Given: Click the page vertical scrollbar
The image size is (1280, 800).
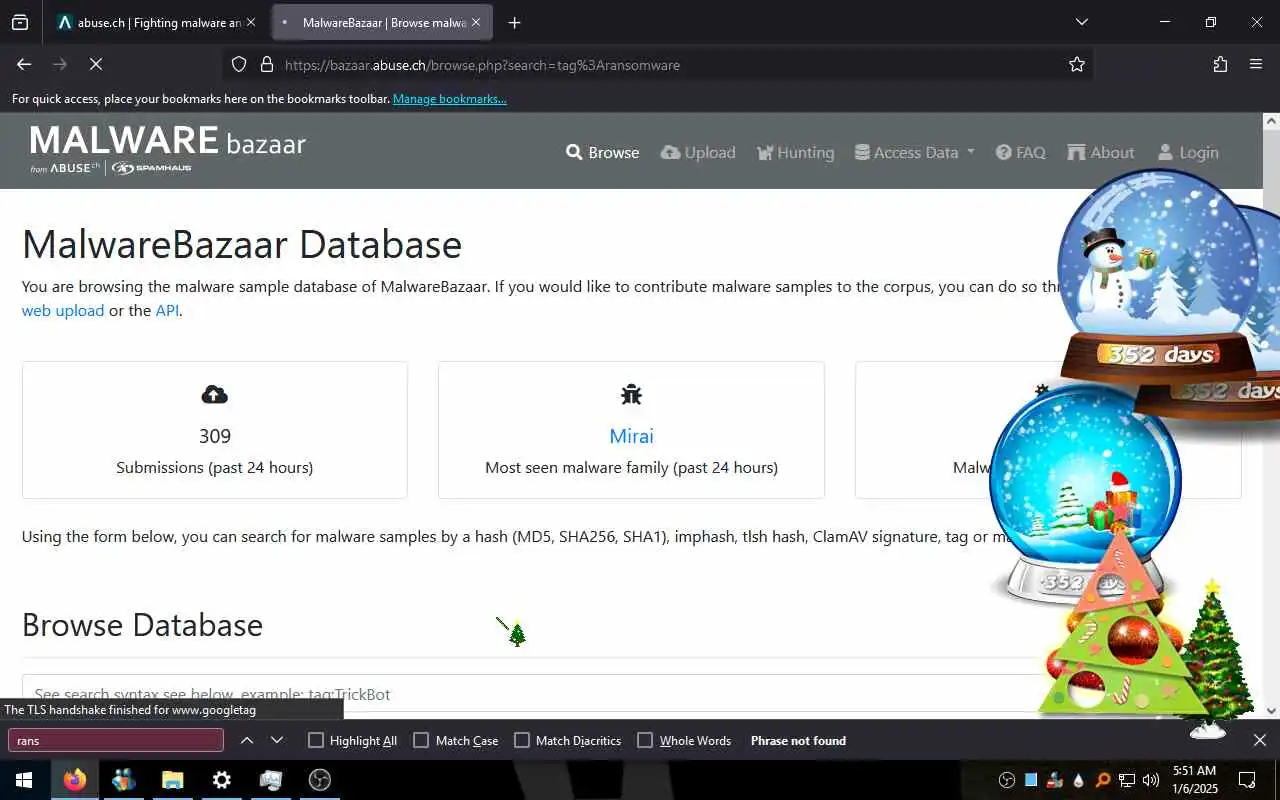Looking at the screenshot, I should pyautogui.click(x=1271, y=415).
